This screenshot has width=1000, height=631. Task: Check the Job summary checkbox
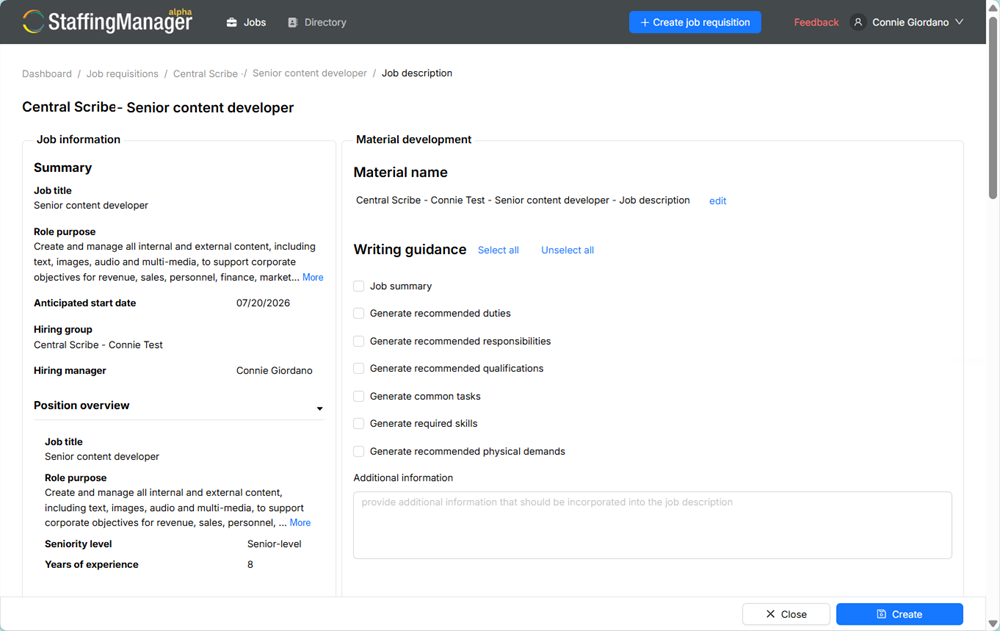(358, 286)
